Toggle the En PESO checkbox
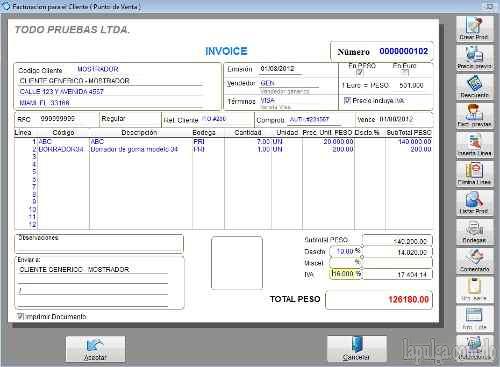Screen dimensions: 500x367 [x=359, y=72]
